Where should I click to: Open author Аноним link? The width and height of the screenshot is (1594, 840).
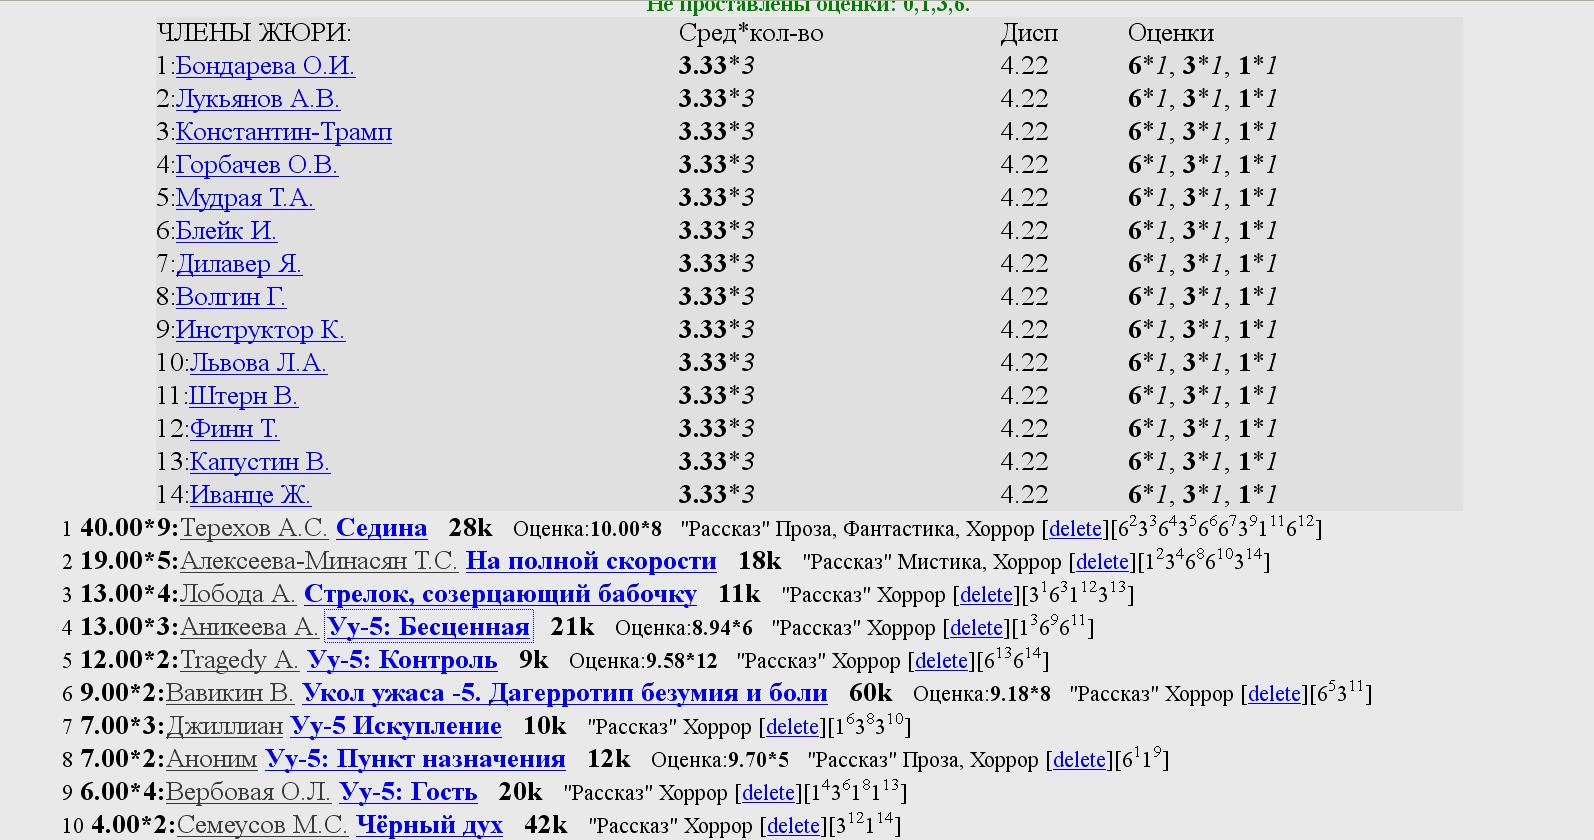[212, 759]
